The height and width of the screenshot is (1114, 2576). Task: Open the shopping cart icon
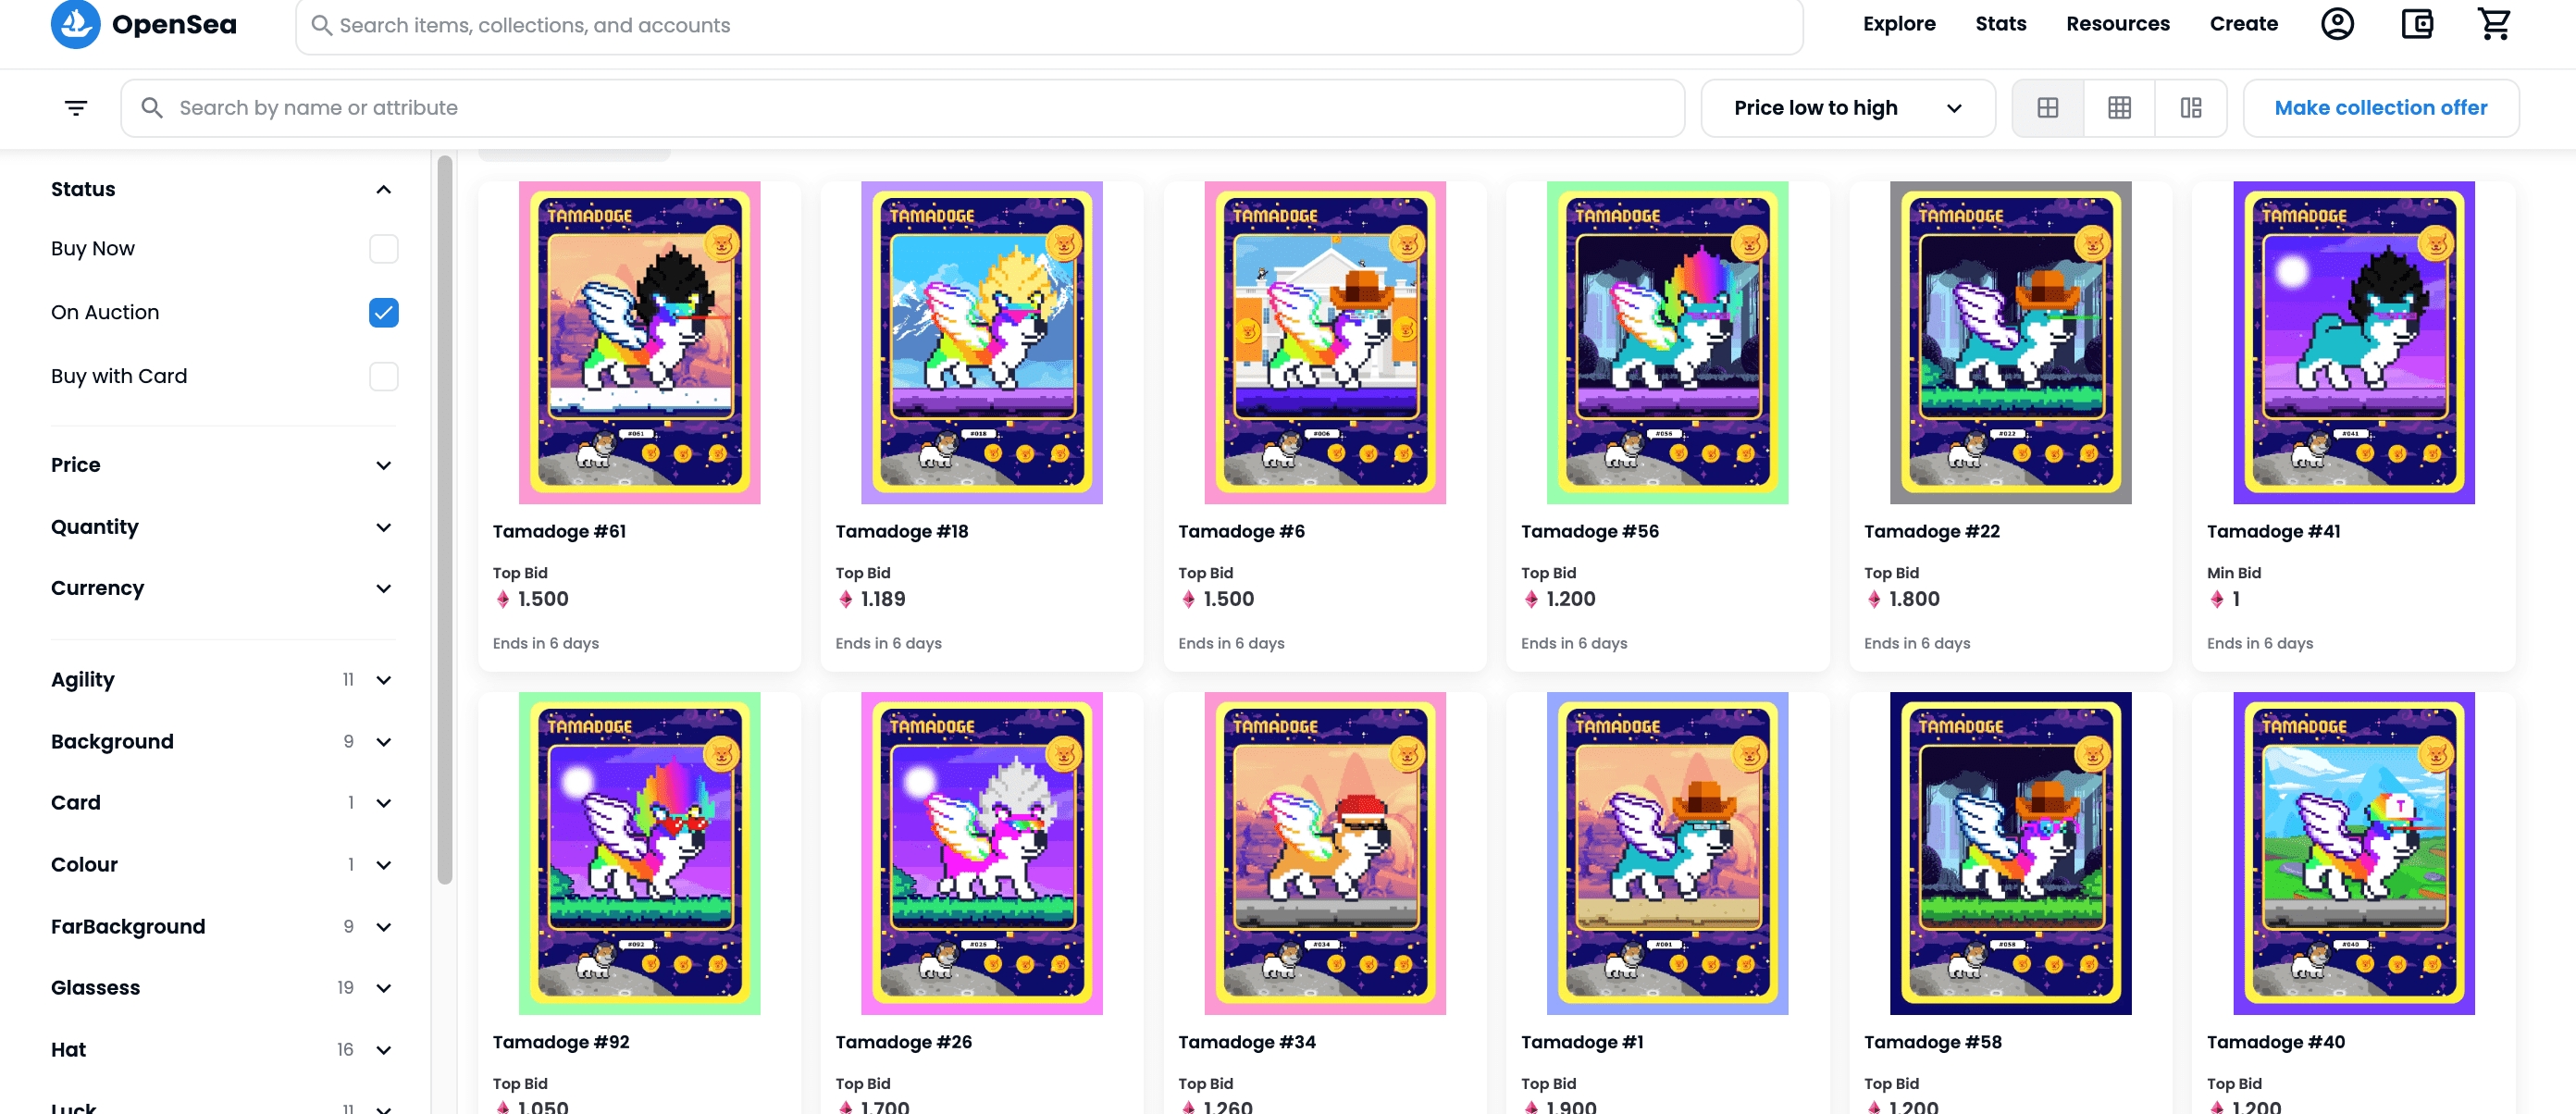[x=2494, y=24]
